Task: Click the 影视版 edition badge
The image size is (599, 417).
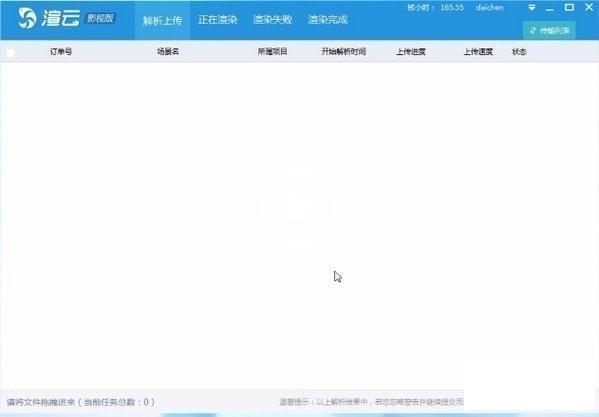Action: [x=100, y=18]
